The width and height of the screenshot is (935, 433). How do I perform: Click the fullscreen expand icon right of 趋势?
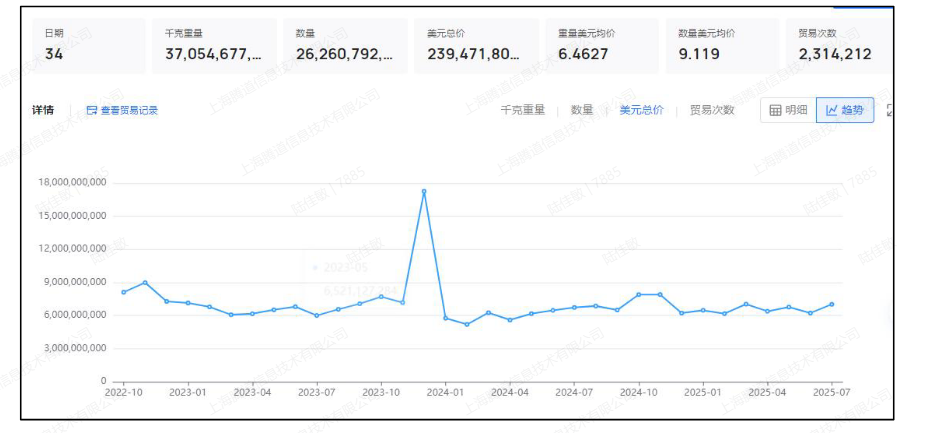(x=890, y=110)
